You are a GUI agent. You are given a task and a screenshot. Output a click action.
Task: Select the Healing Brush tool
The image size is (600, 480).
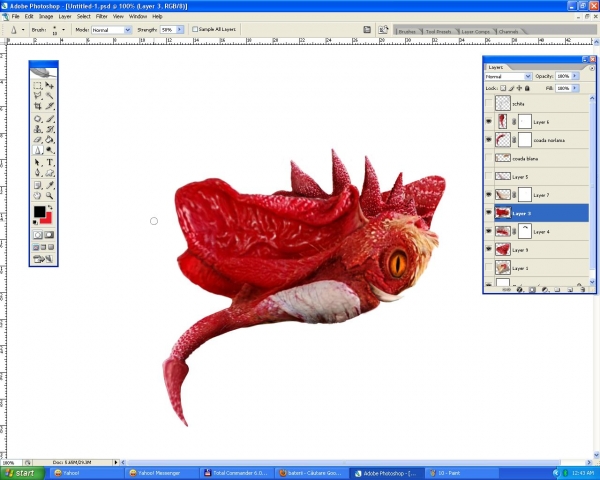(x=38, y=119)
